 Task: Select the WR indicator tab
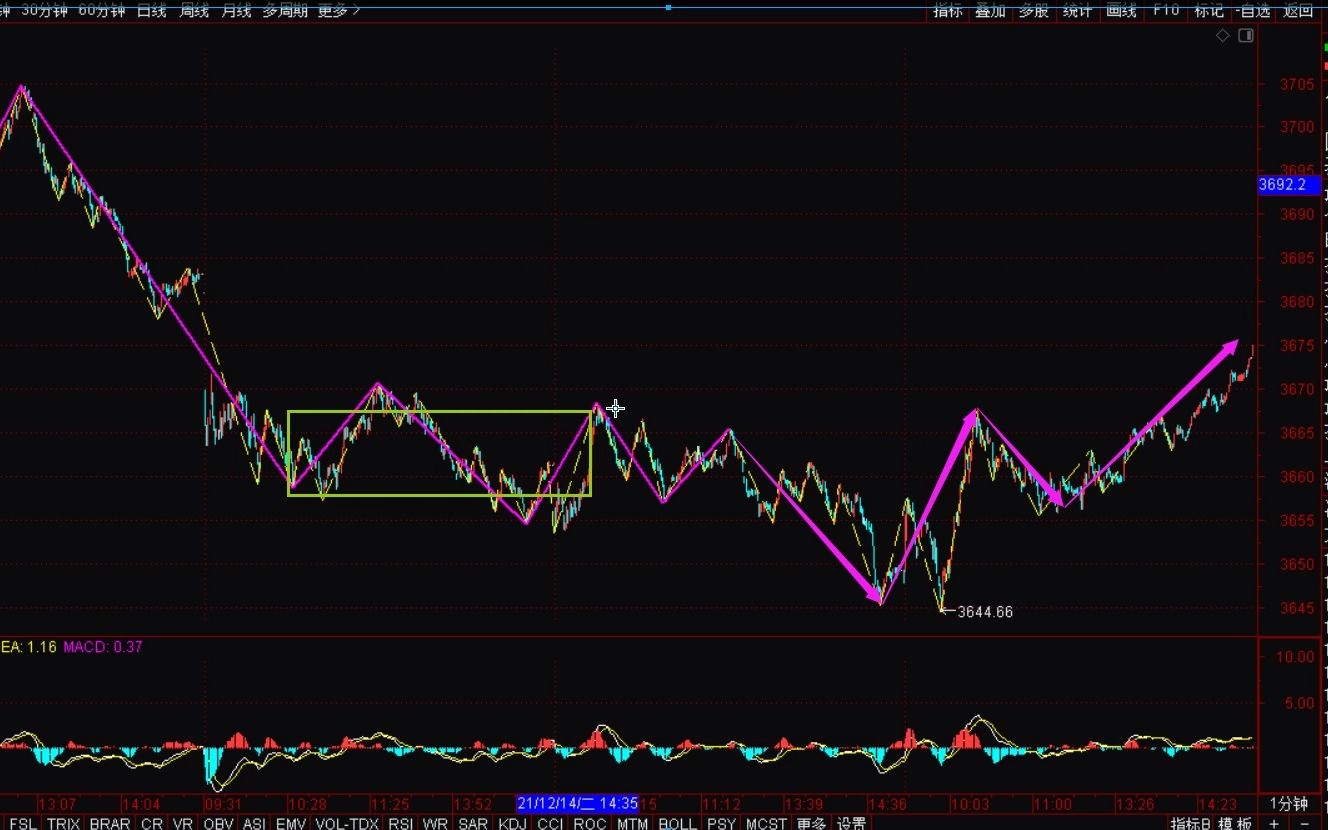coord(435,823)
